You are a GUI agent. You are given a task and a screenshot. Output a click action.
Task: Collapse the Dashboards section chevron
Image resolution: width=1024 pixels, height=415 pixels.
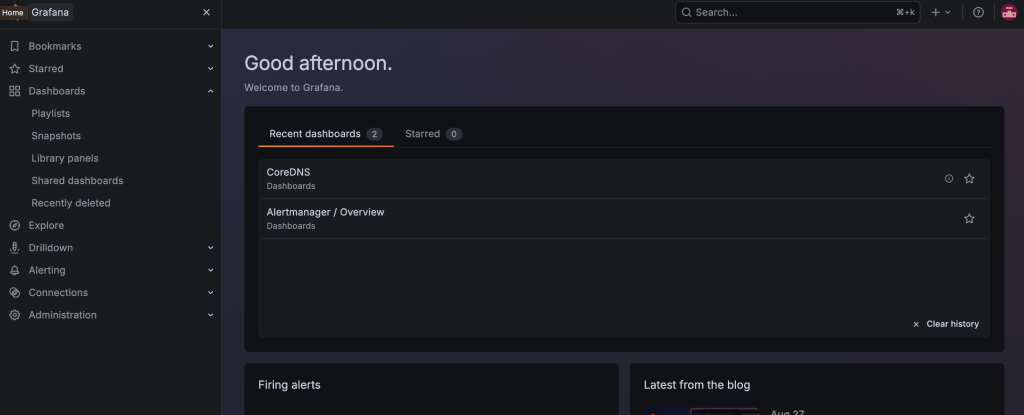[x=210, y=91]
